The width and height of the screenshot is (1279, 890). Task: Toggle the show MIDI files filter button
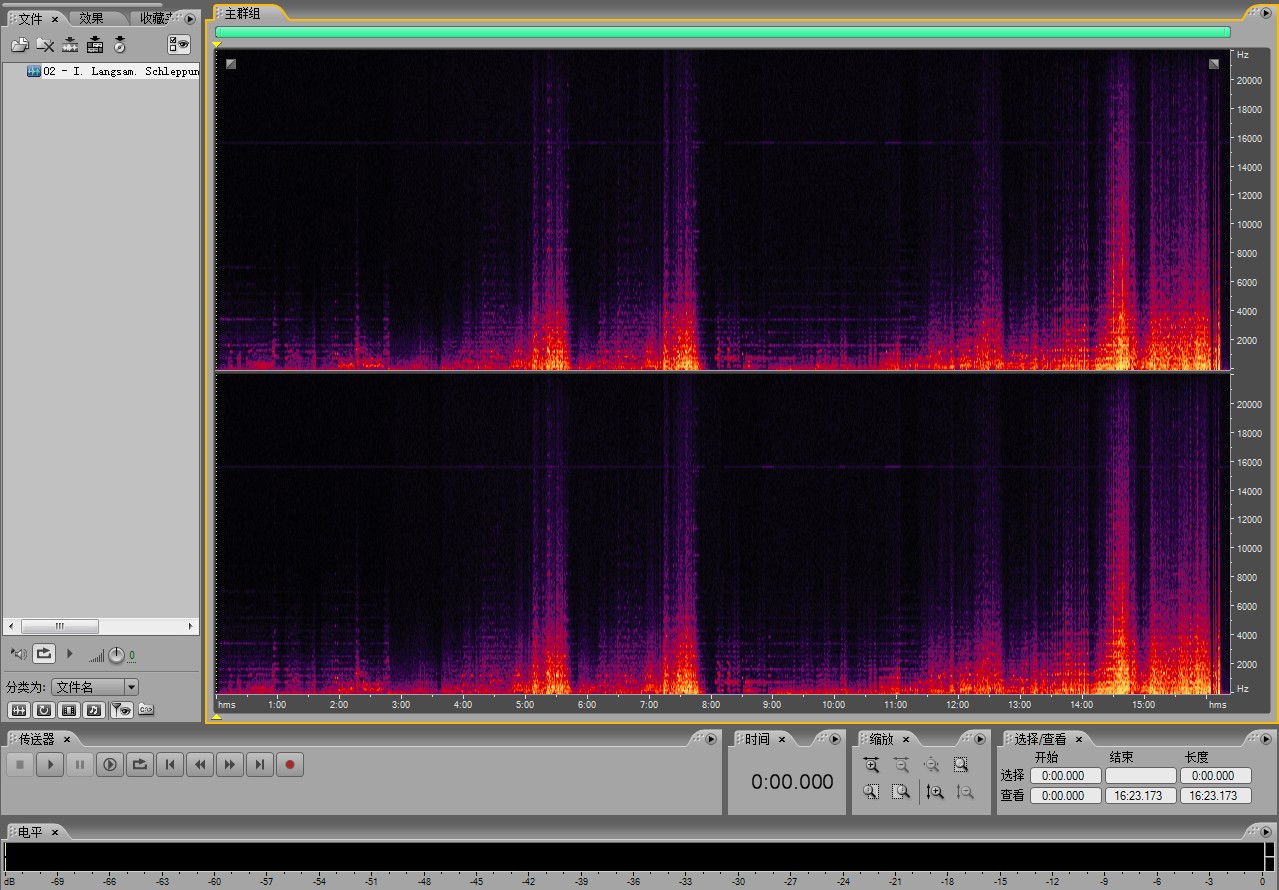(94, 710)
